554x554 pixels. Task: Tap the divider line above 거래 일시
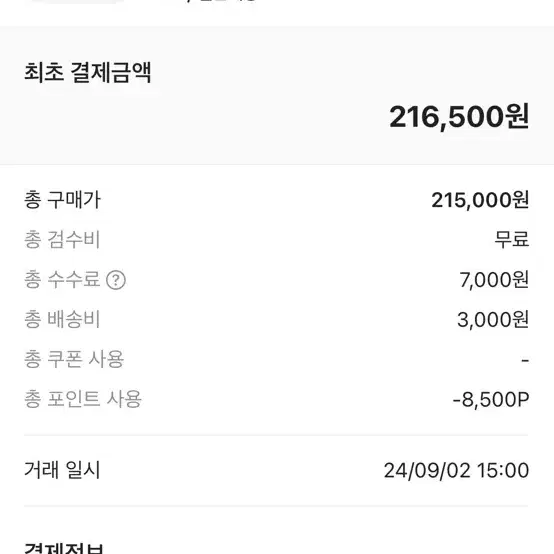276,435
